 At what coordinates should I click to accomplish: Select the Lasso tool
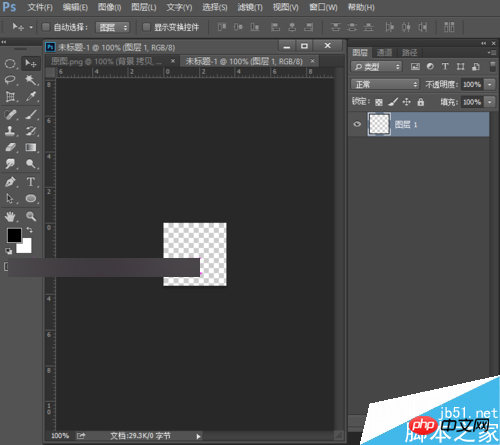[10, 80]
